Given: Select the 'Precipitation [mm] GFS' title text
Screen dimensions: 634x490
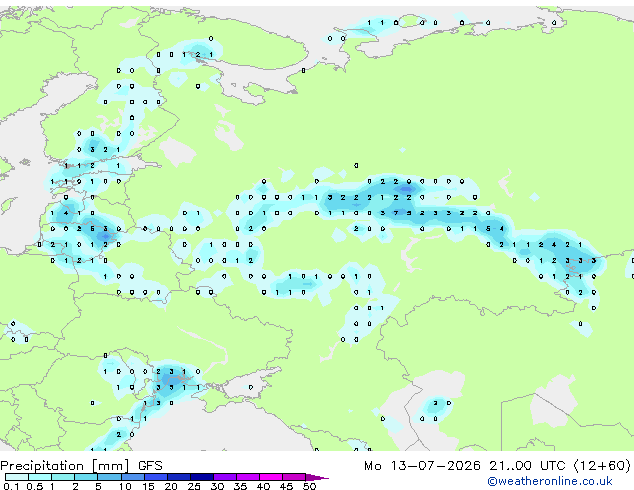Looking at the screenshot, I should click(x=81, y=465).
